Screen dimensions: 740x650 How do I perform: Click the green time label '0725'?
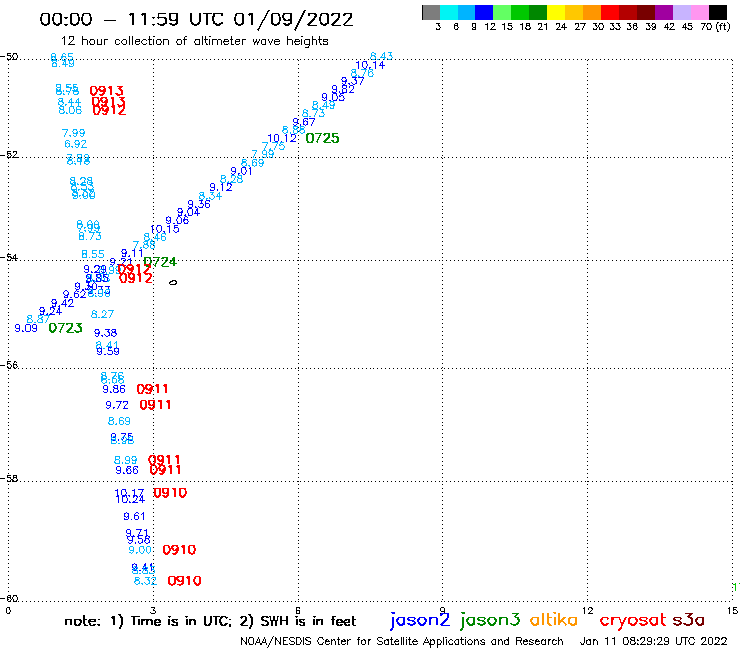point(322,138)
